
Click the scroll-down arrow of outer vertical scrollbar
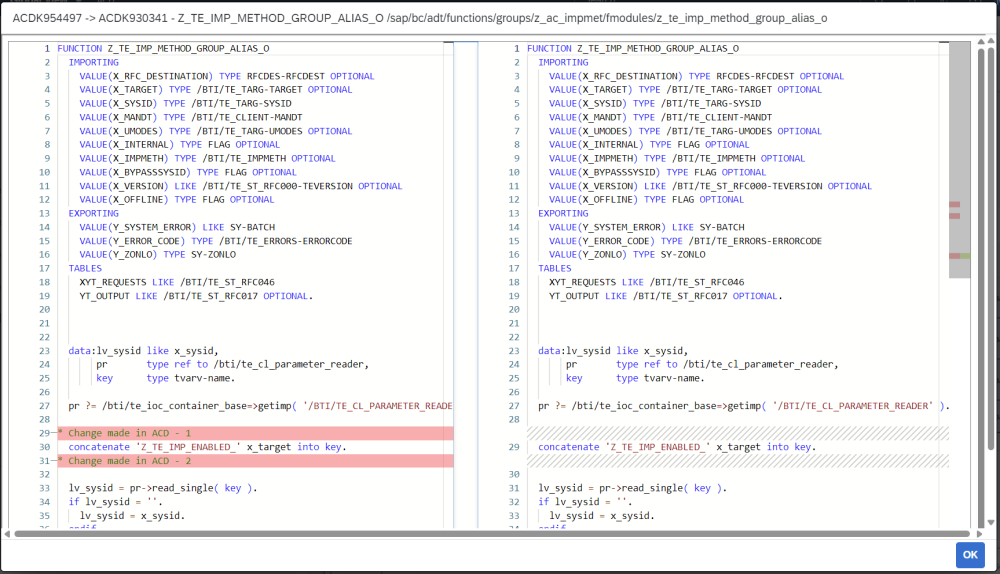click(x=990, y=522)
